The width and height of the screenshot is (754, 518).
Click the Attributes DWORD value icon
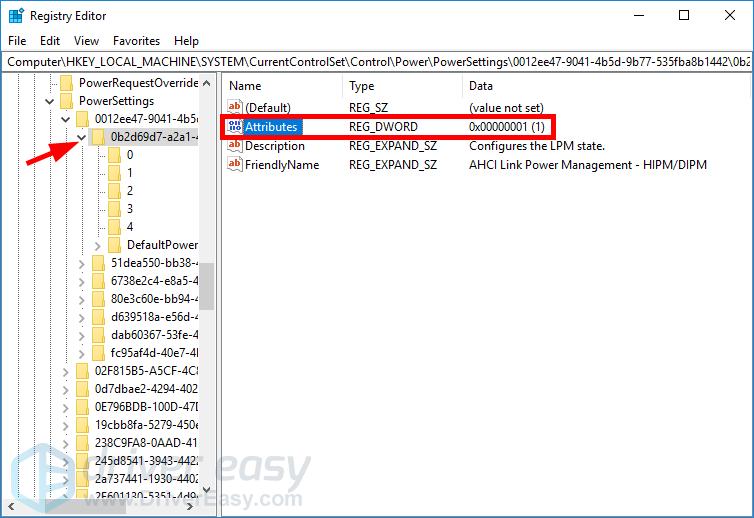tap(235, 127)
